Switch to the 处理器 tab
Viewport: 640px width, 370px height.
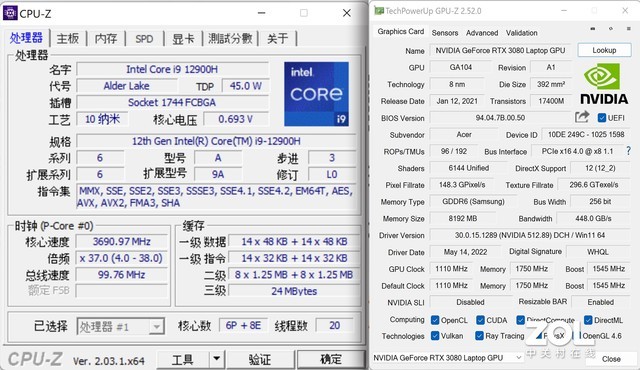click(x=26, y=38)
